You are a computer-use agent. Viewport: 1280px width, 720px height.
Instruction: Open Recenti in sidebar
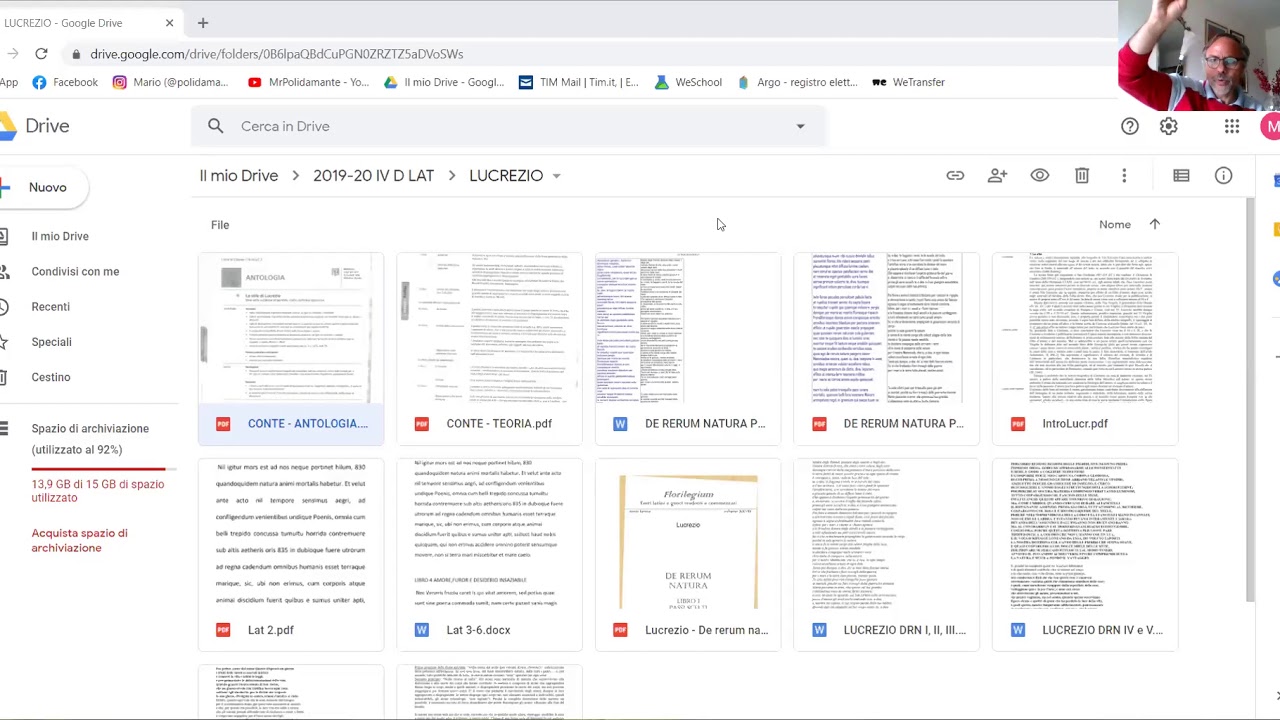tap(50, 307)
